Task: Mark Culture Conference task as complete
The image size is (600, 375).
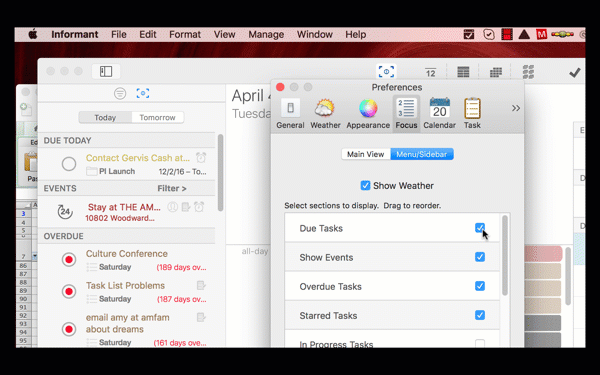Action: pos(69,260)
